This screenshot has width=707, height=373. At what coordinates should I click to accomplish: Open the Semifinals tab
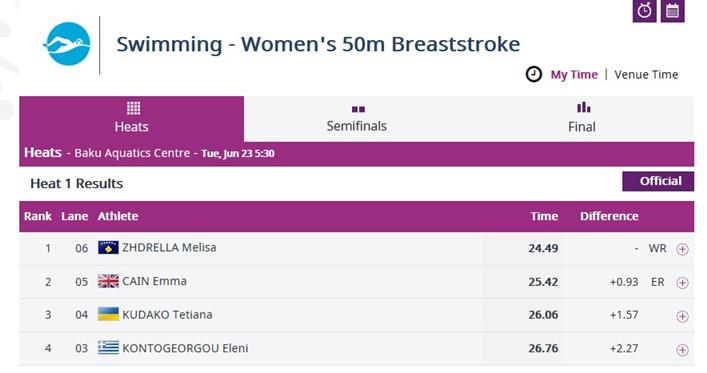tap(357, 119)
